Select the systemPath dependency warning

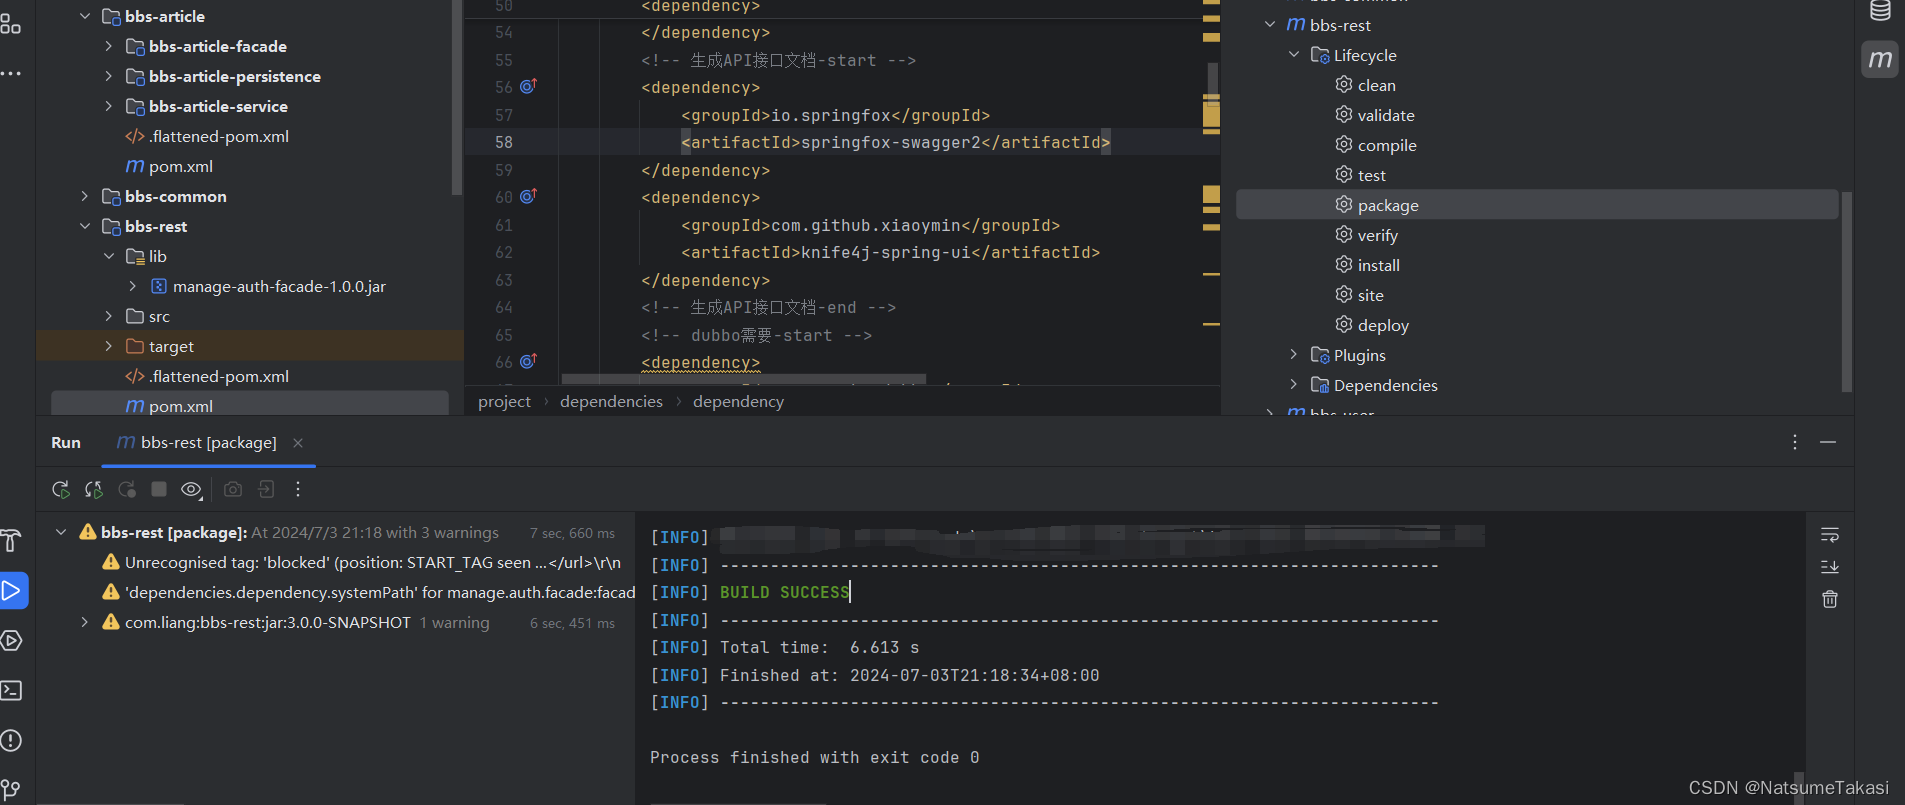point(368,592)
